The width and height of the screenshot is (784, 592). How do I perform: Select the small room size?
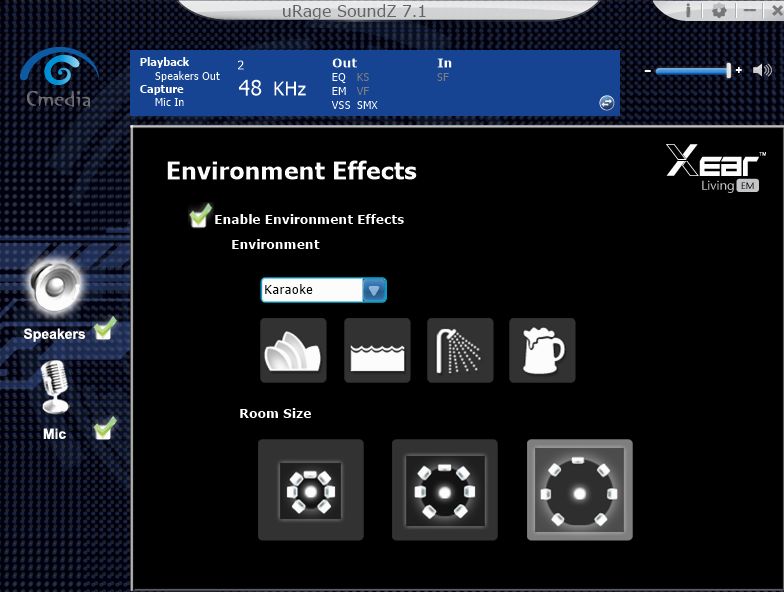pyautogui.click(x=310, y=490)
